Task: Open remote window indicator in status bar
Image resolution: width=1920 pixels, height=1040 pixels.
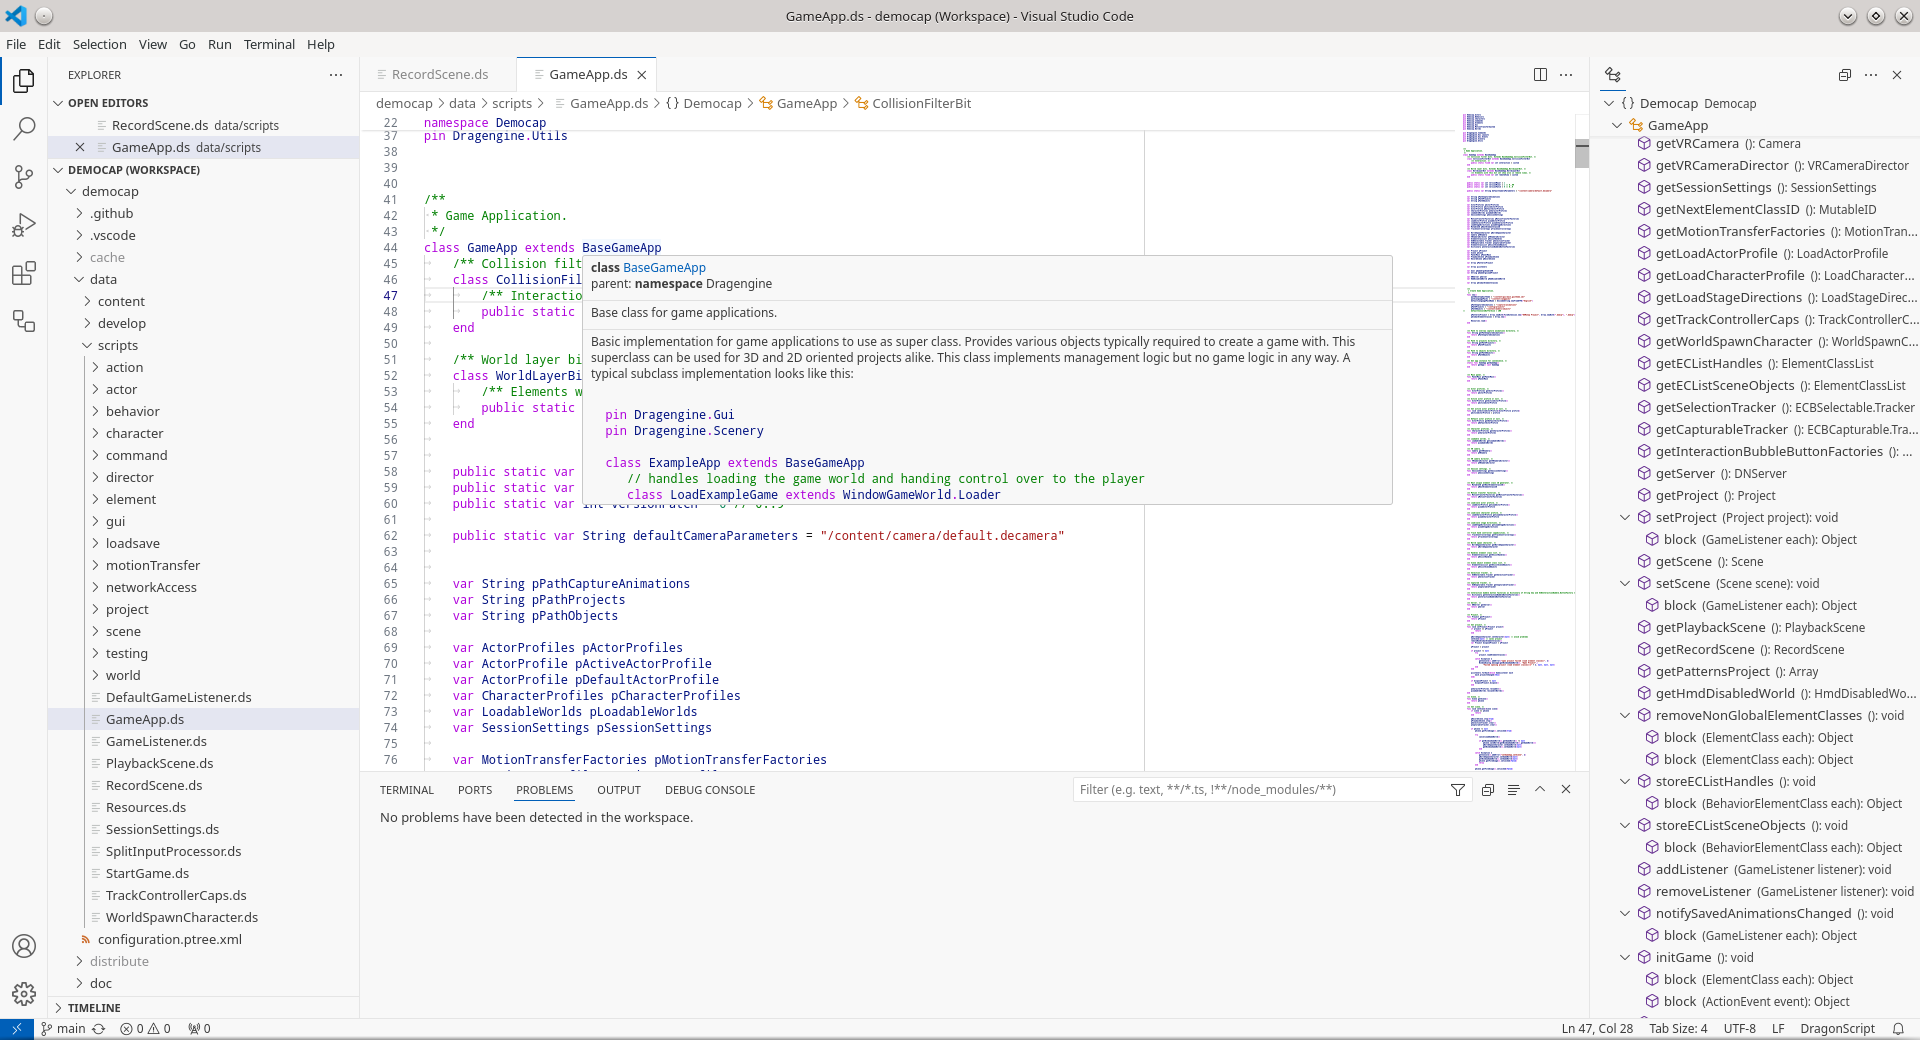Action: pos(17,1029)
